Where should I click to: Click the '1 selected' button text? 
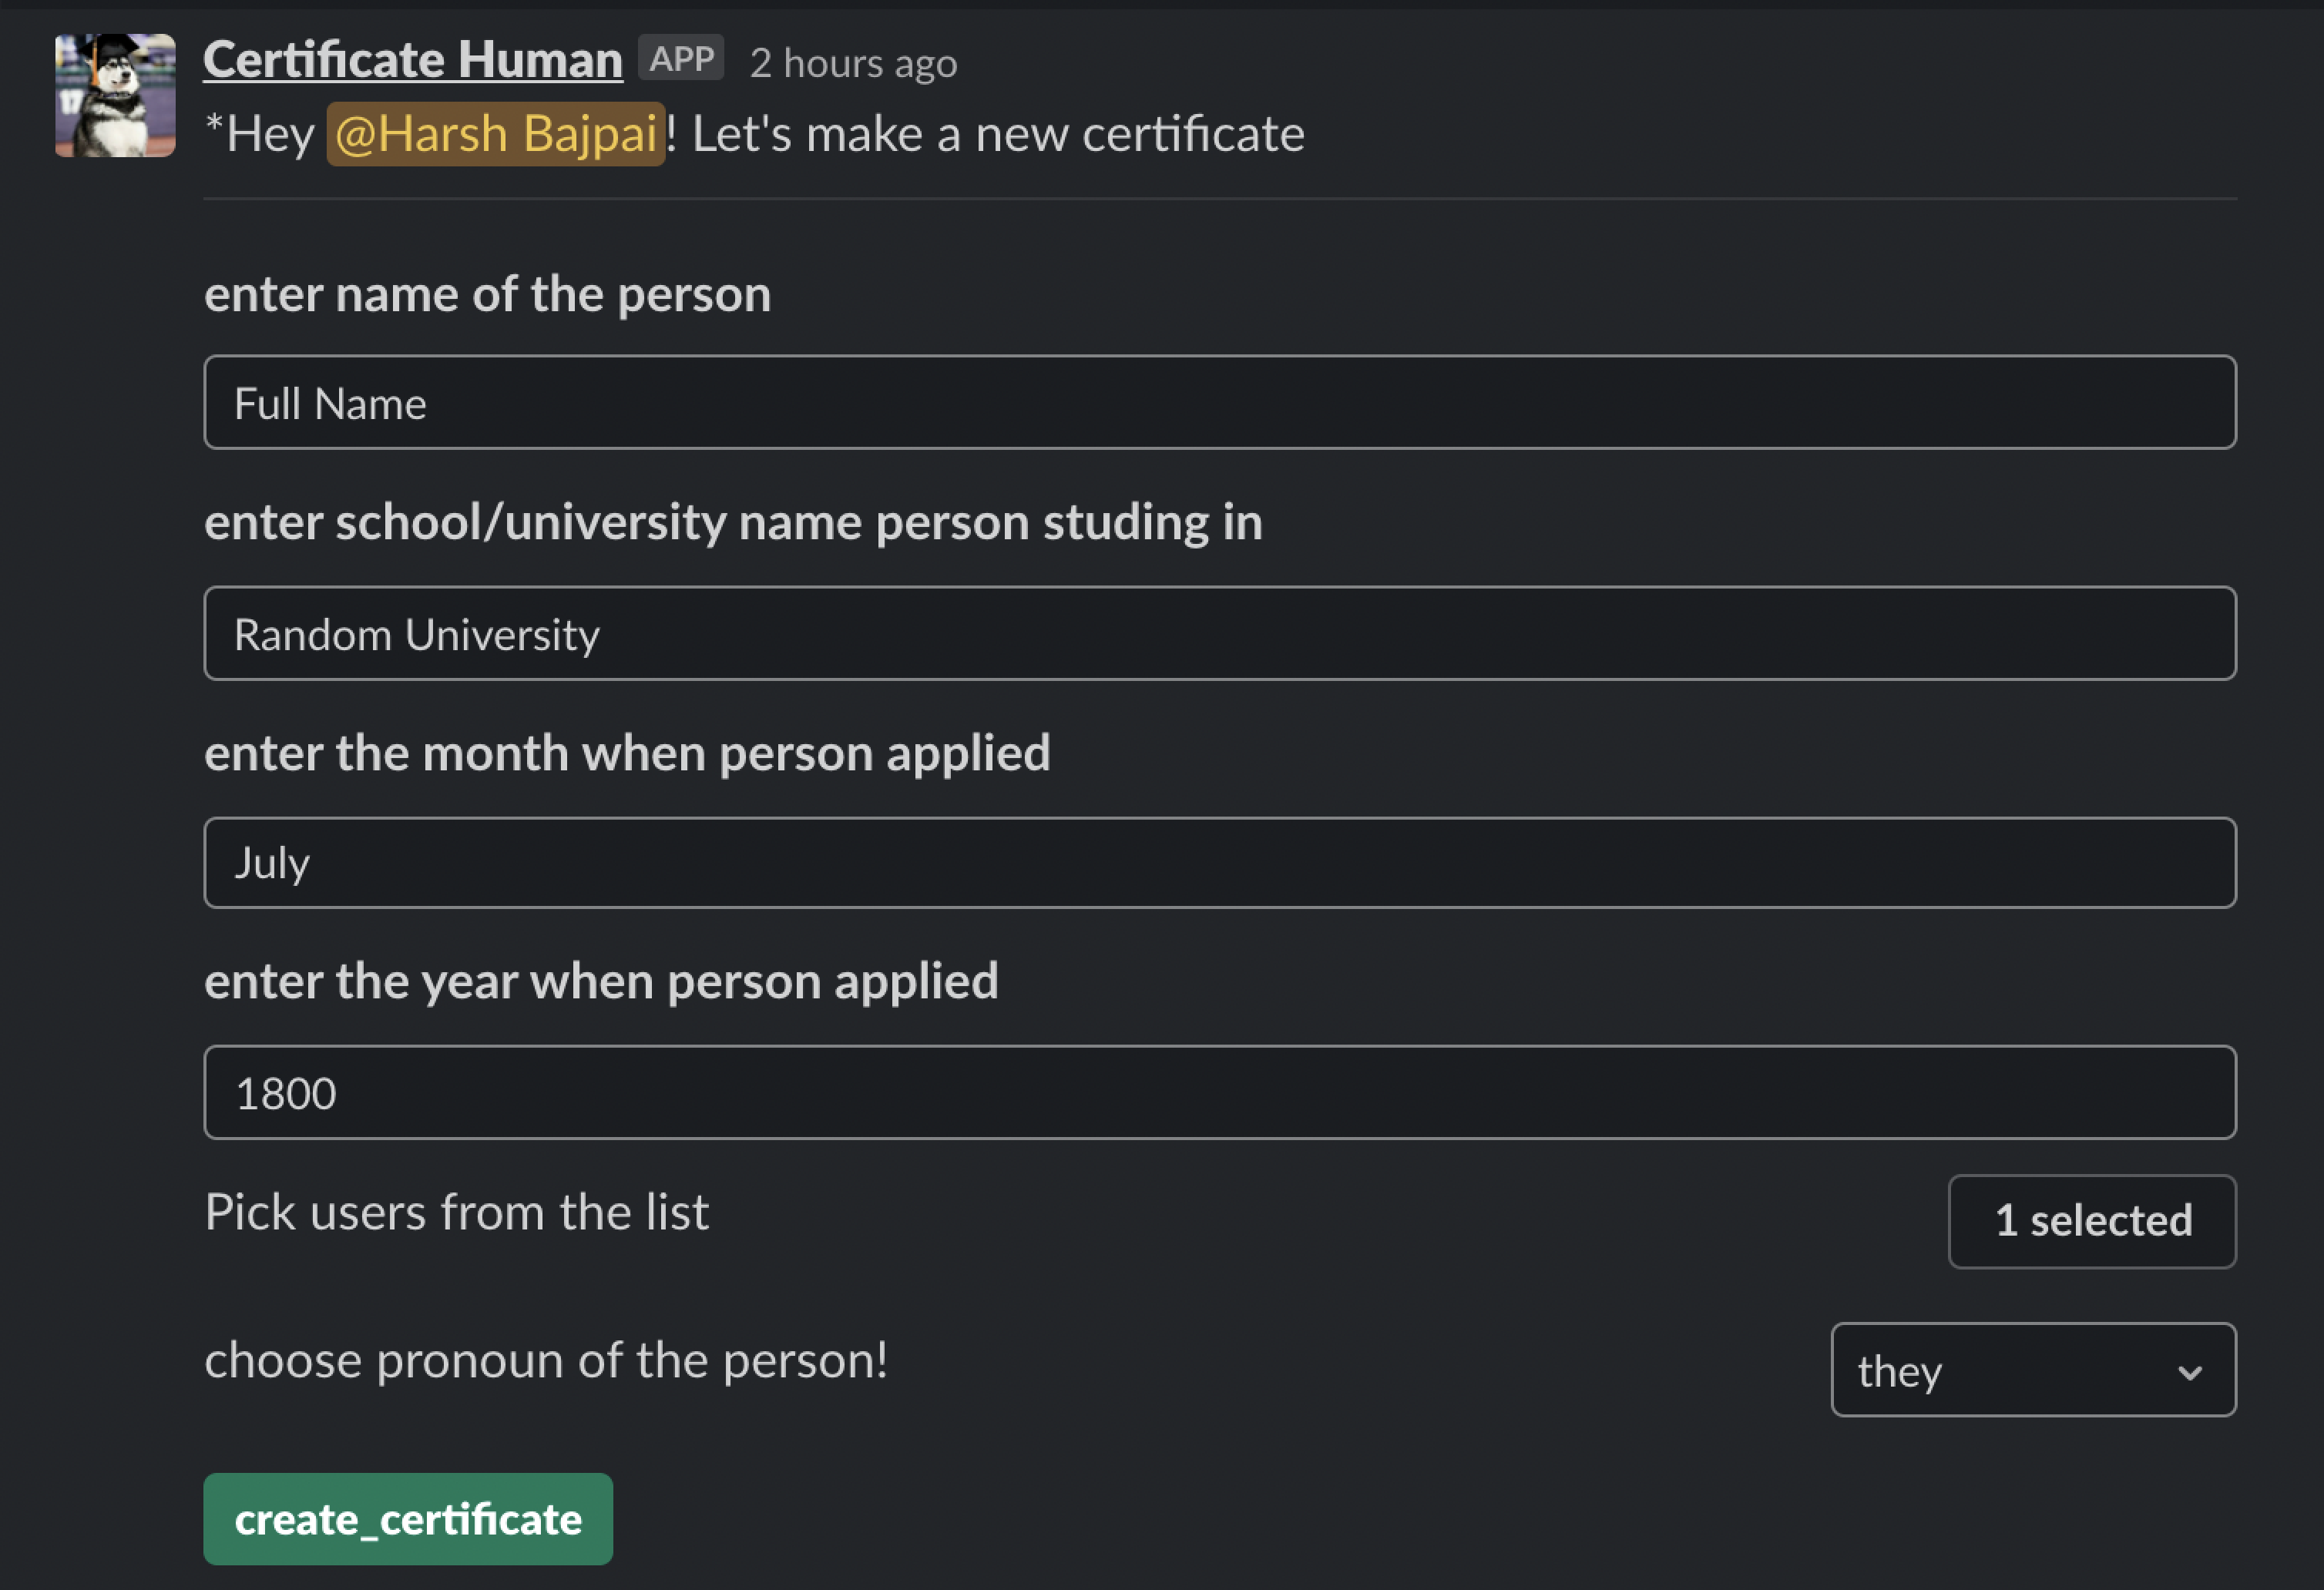(x=2091, y=1220)
